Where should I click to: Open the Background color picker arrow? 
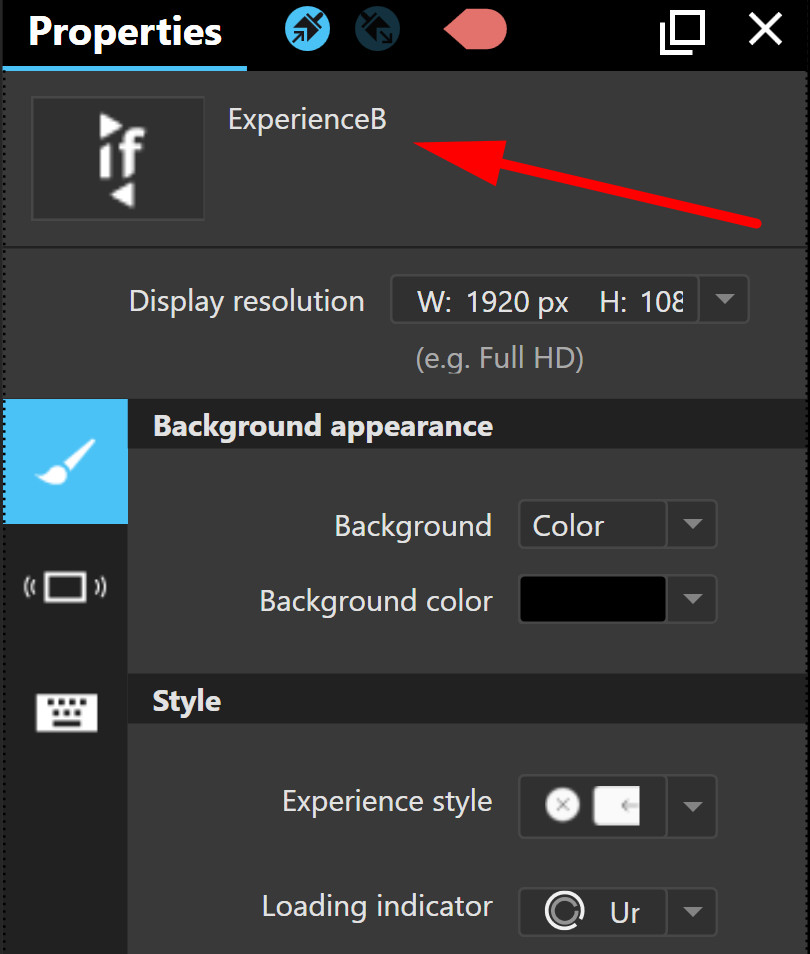click(x=693, y=599)
